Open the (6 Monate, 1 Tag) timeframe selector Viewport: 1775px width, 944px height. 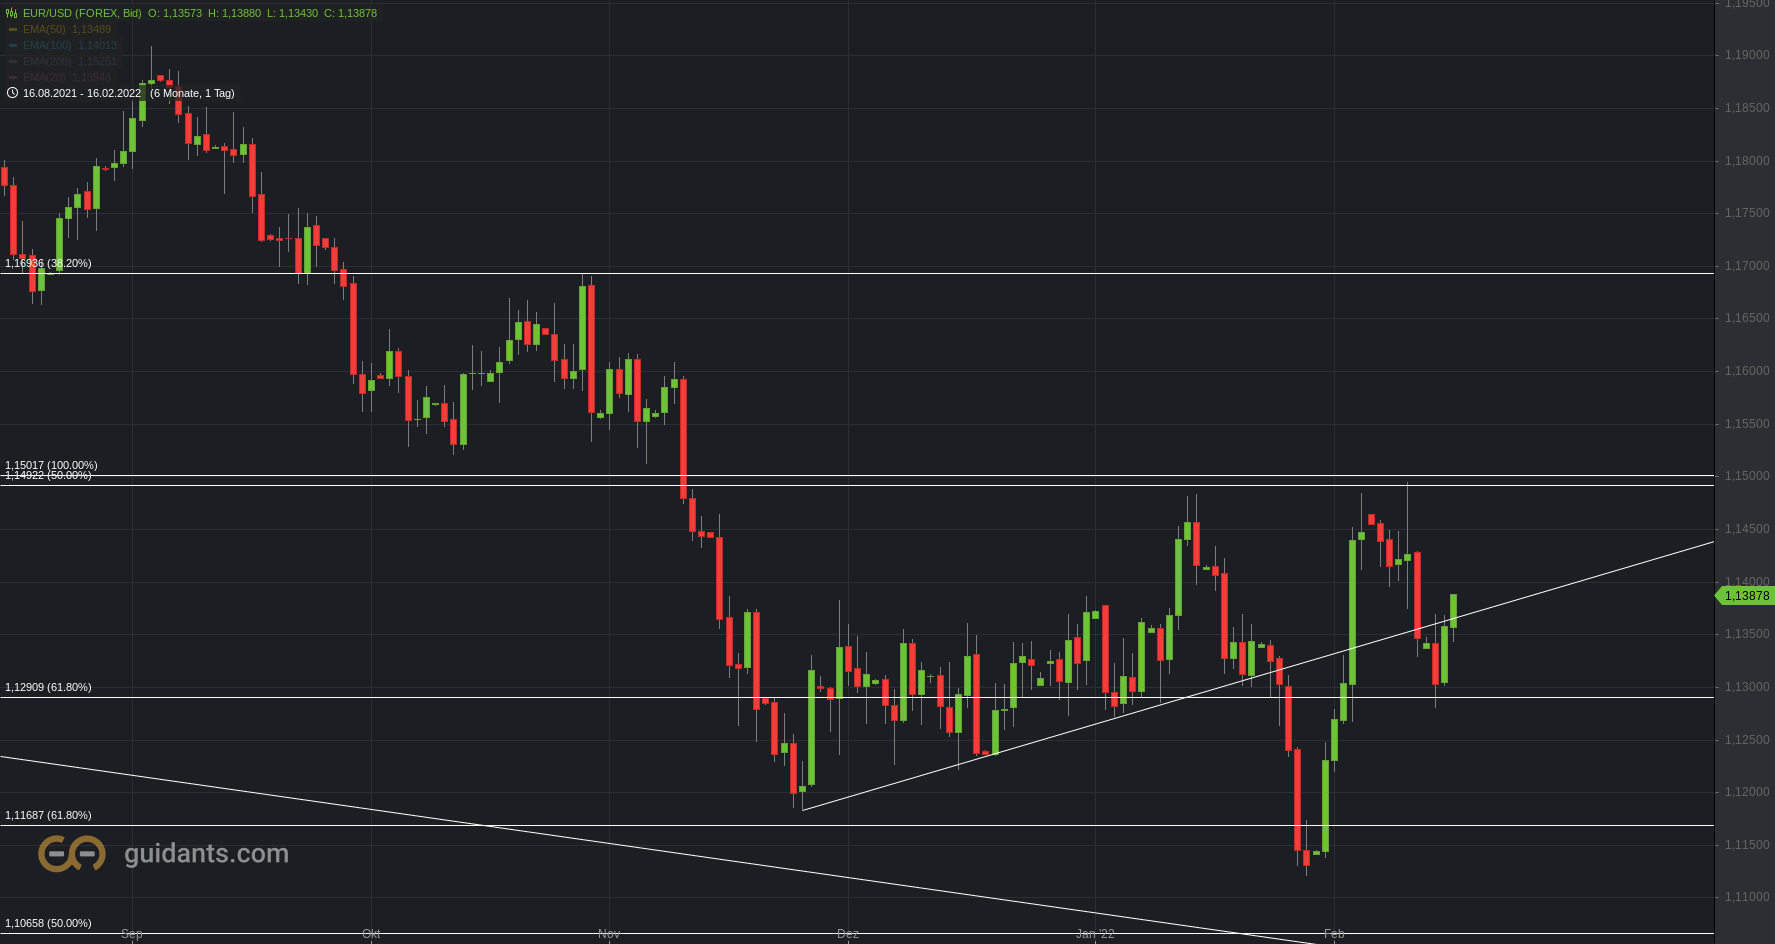pyautogui.click(x=192, y=93)
